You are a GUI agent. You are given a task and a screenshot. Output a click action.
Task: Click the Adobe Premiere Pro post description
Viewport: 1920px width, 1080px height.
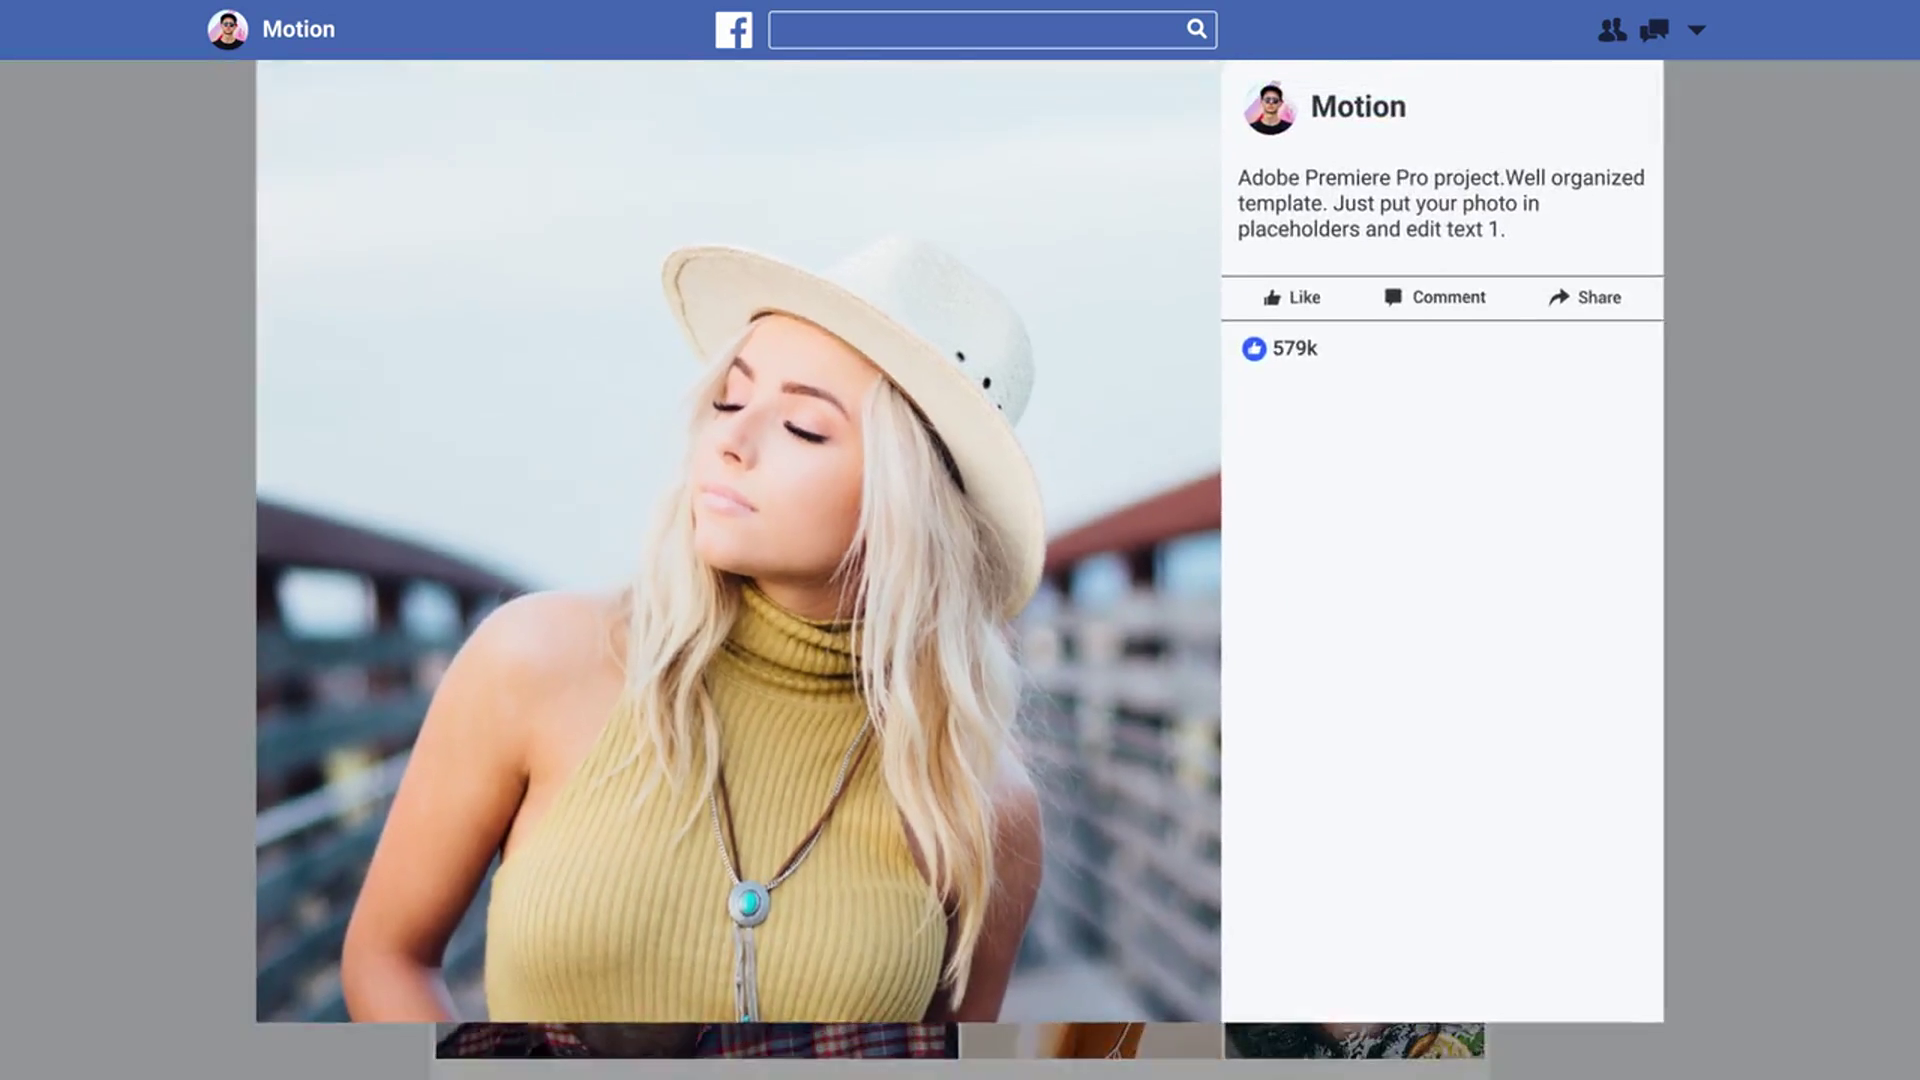coord(1440,204)
